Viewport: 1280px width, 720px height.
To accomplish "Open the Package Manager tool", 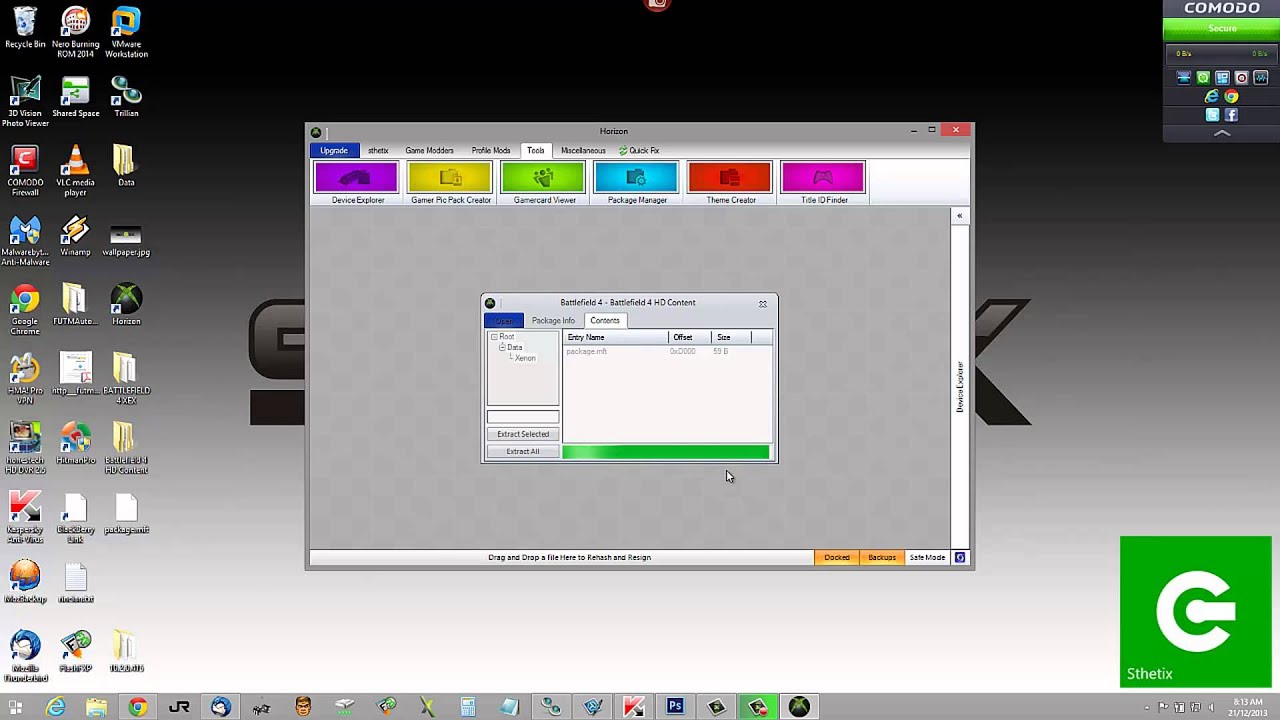I will point(636,179).
